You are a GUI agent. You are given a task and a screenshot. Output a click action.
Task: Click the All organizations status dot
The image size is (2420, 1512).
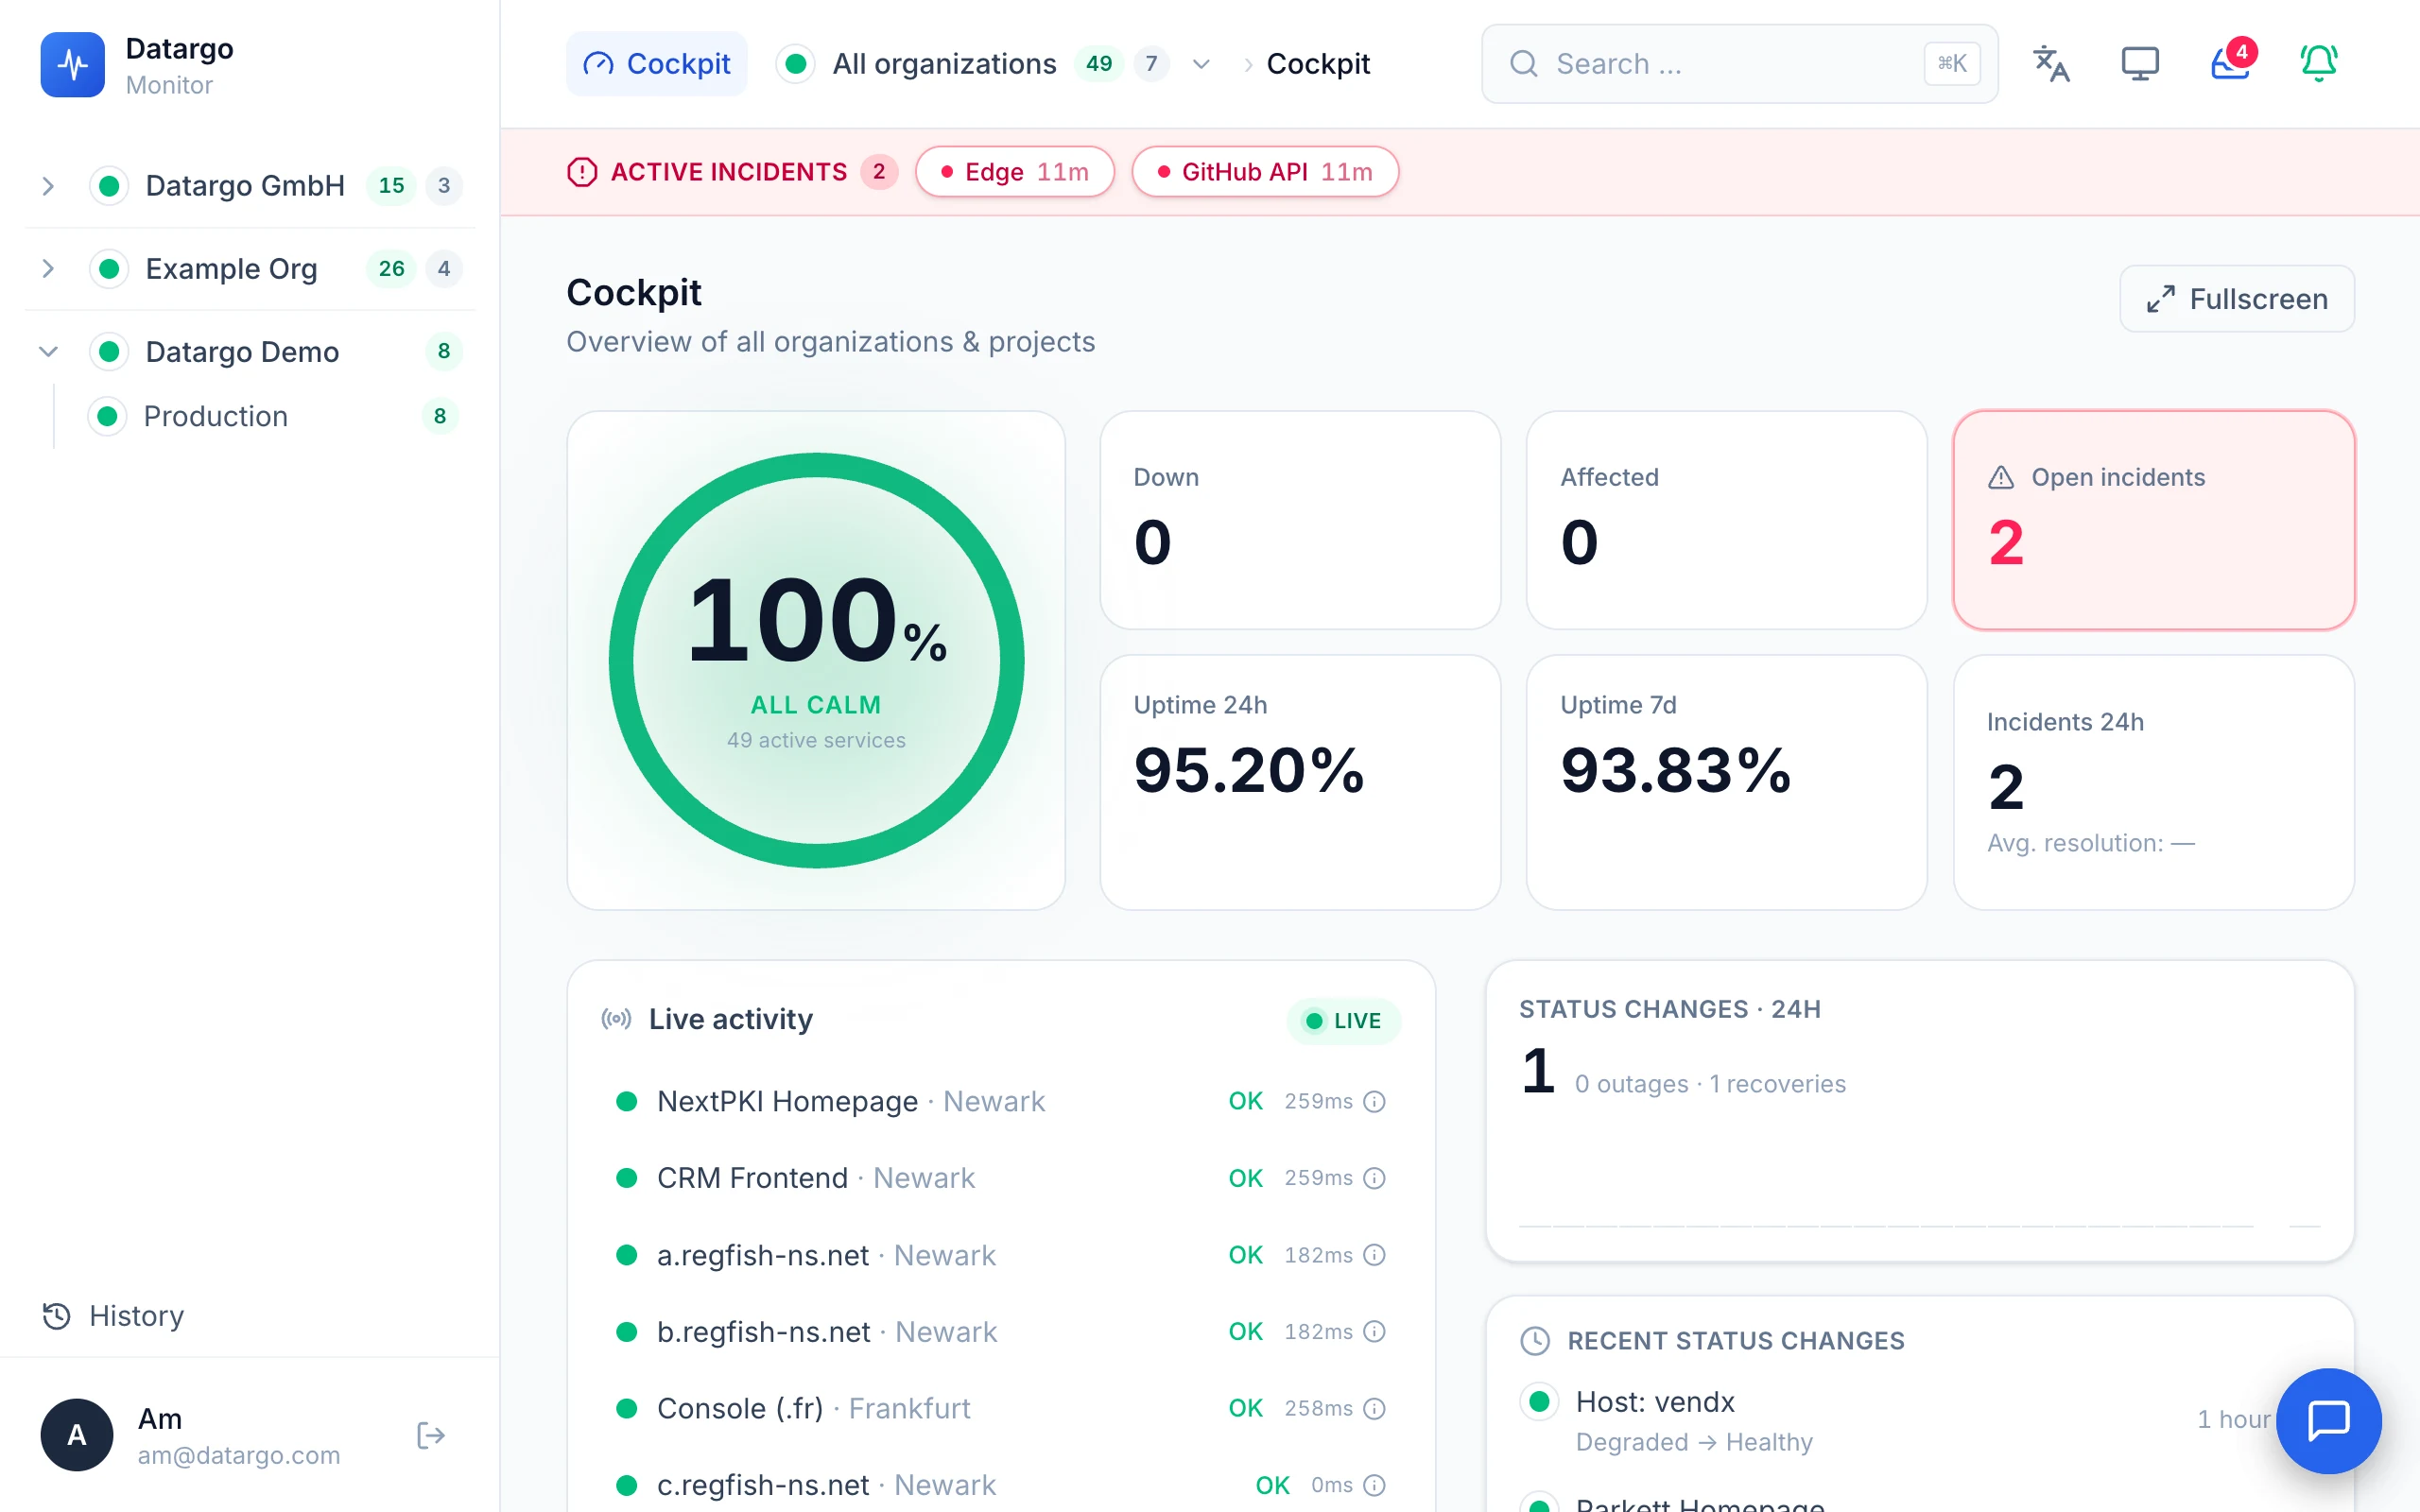(x=796, y=64)
